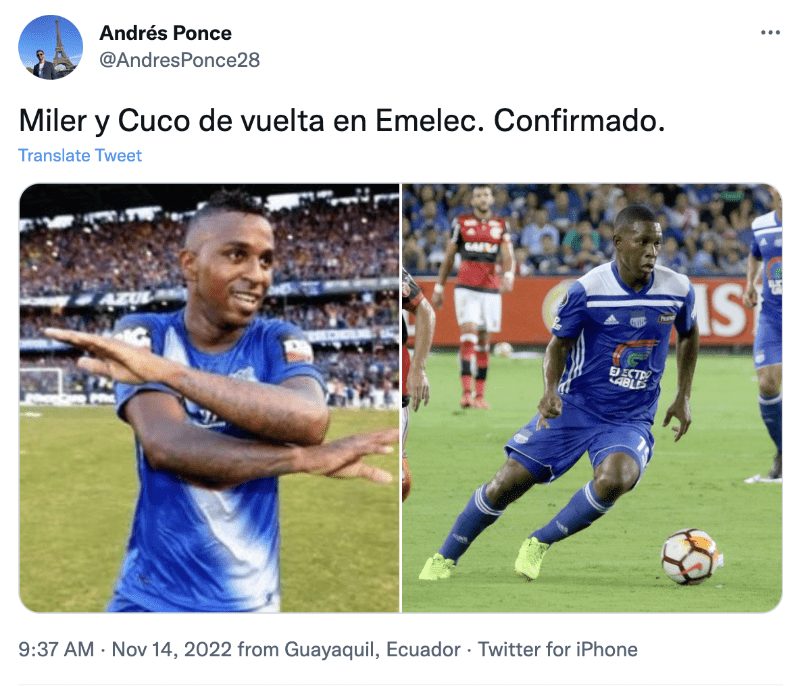Open the @AndresPonce28 handle

180,60
